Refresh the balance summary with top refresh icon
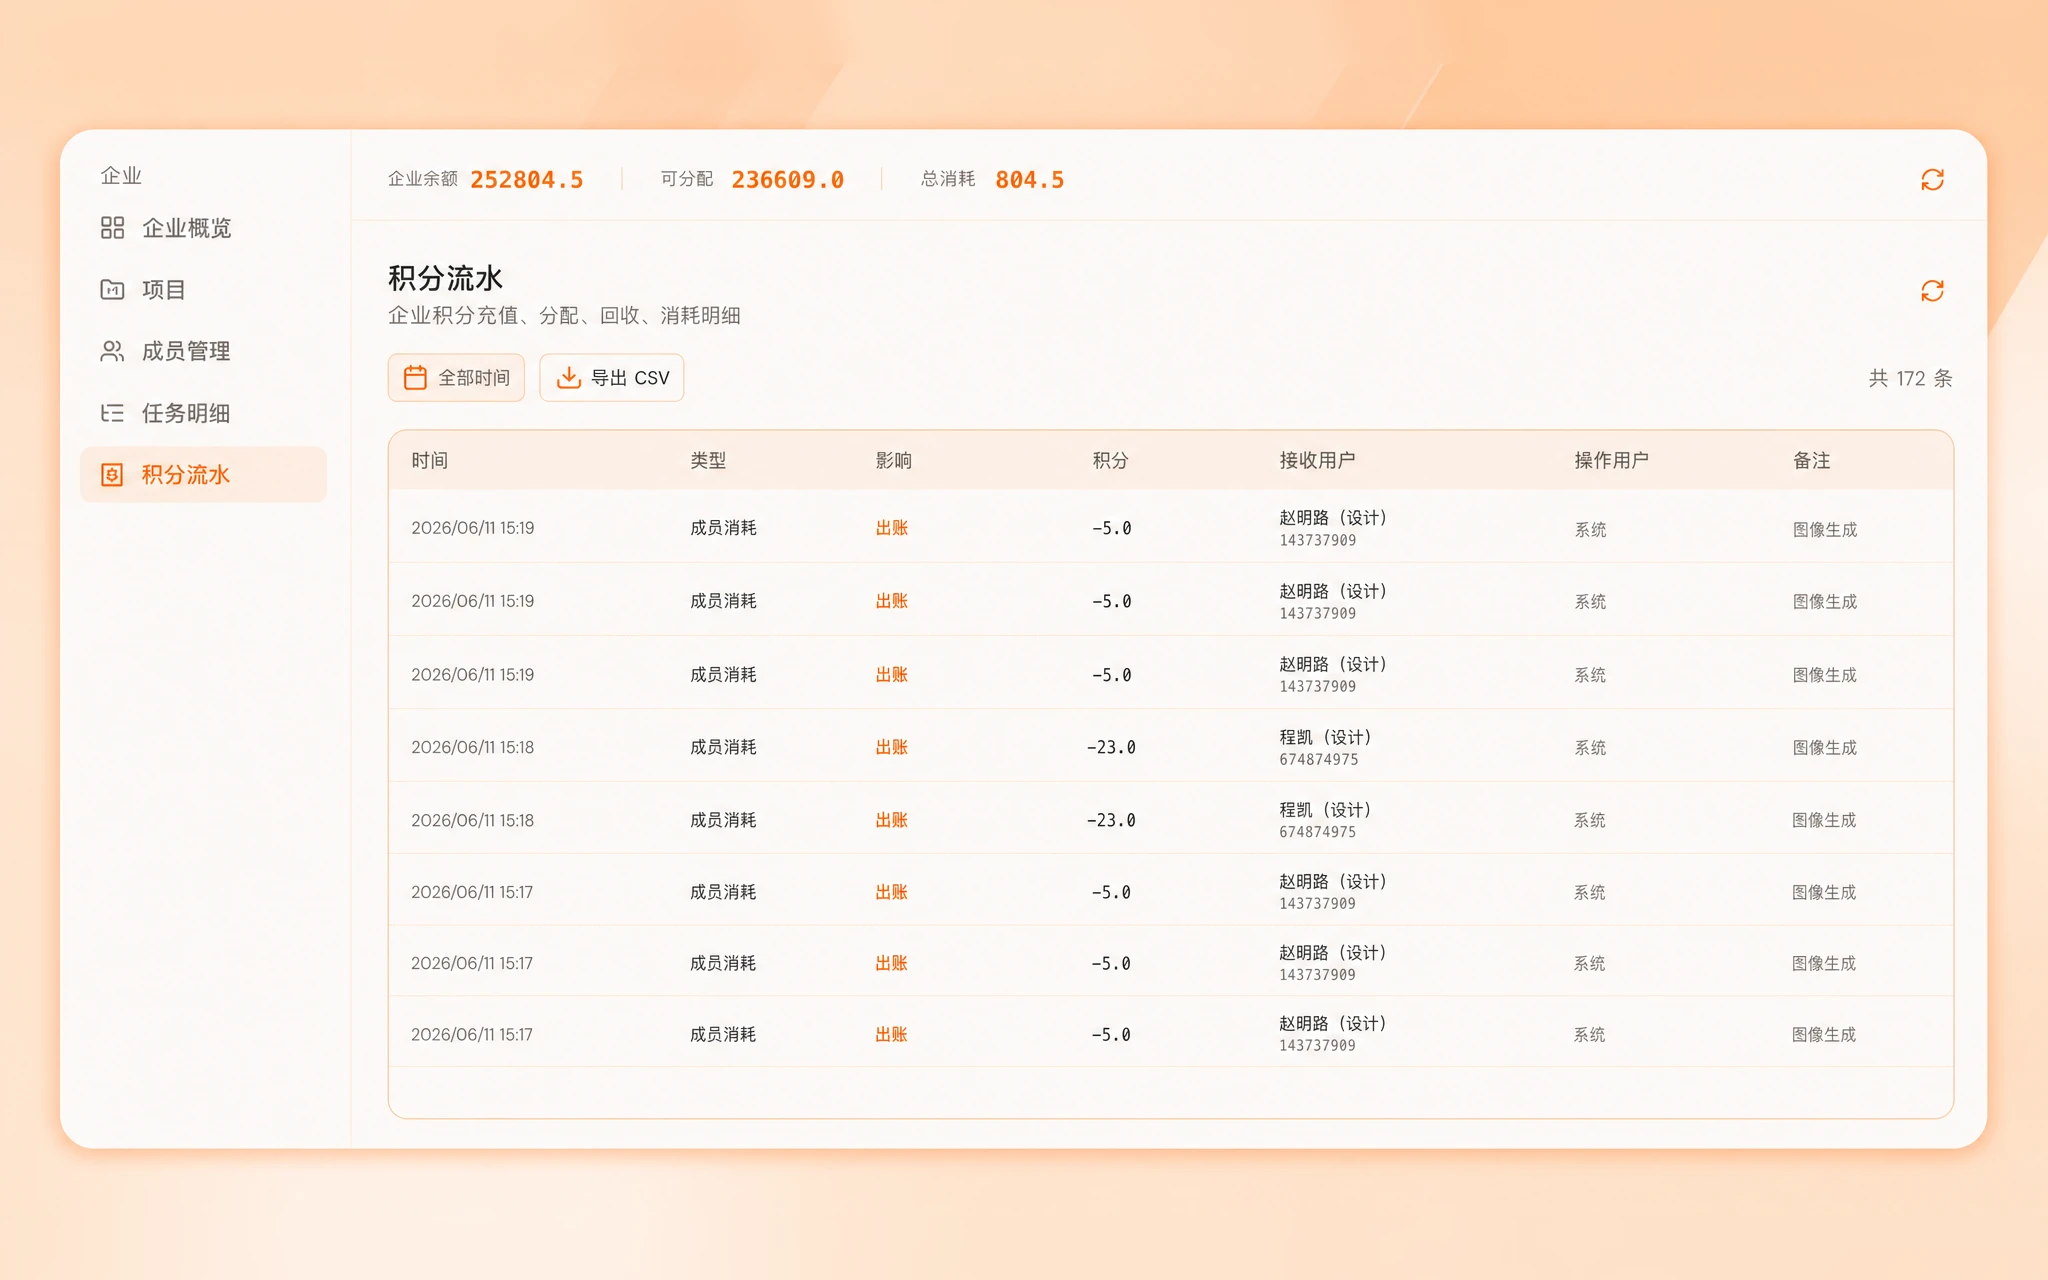 1932,180
